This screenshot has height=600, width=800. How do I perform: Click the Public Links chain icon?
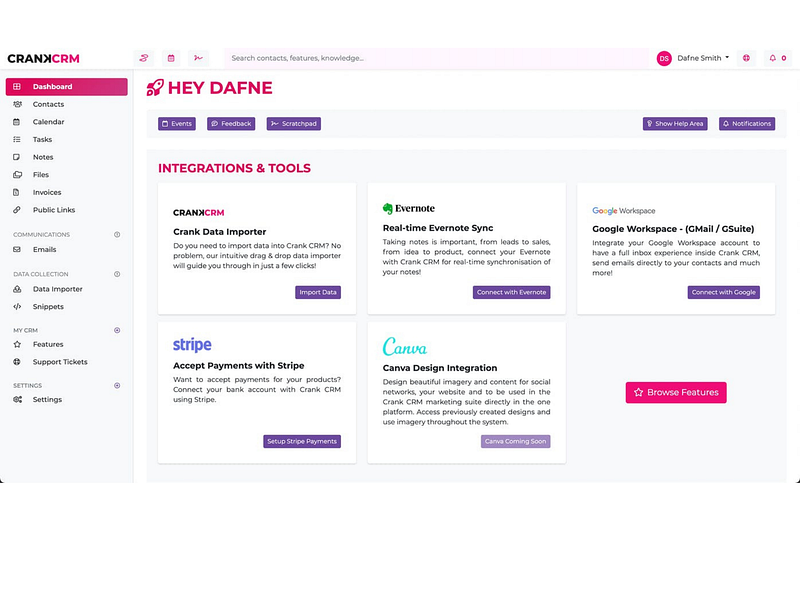[x=17, y=210]
